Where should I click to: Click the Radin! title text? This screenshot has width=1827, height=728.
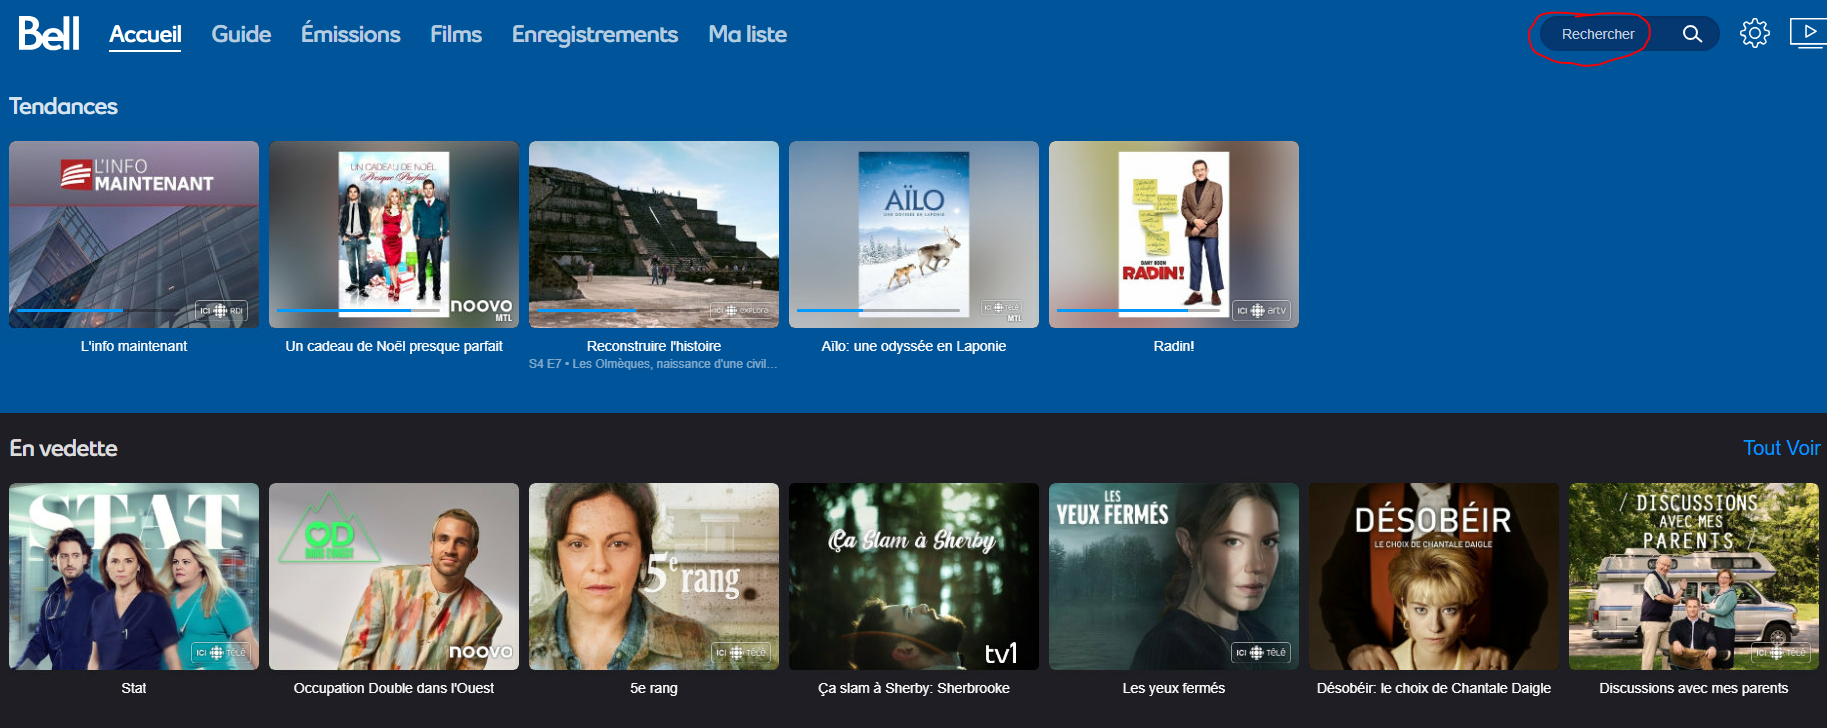point(1174,346)
